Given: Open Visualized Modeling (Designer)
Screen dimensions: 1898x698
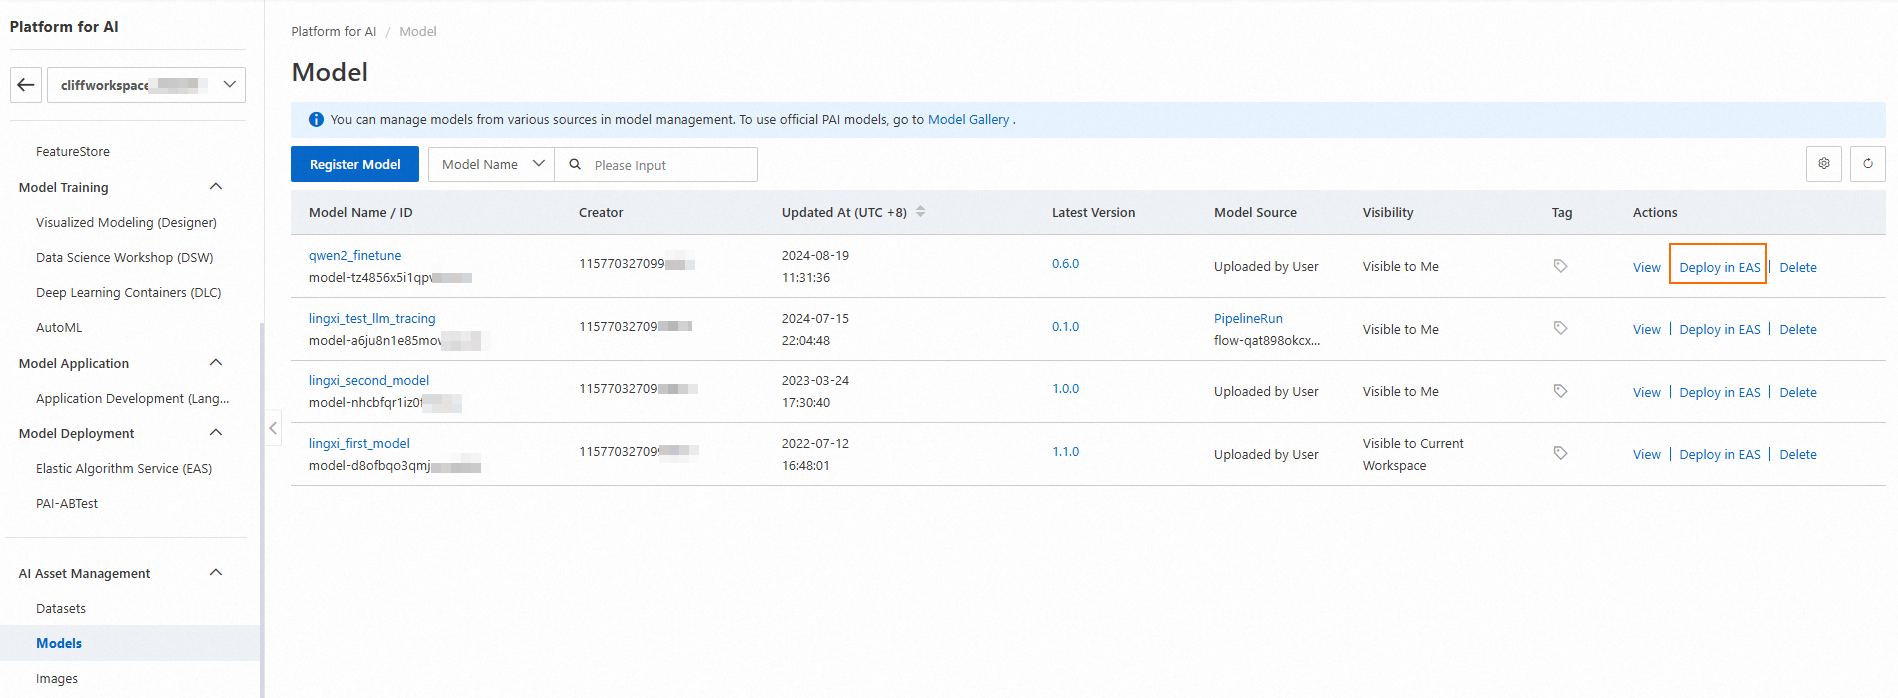Looking at the screenshot, I should pos(126,223).
